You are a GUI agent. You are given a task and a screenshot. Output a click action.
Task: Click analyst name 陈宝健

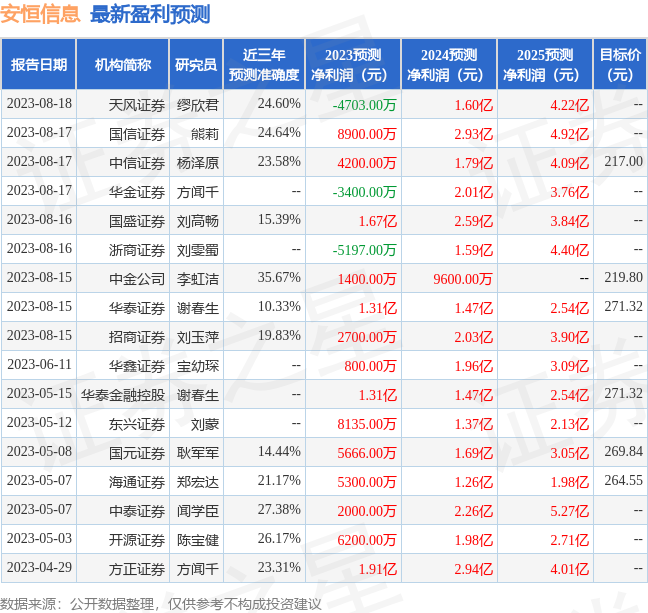198,540
